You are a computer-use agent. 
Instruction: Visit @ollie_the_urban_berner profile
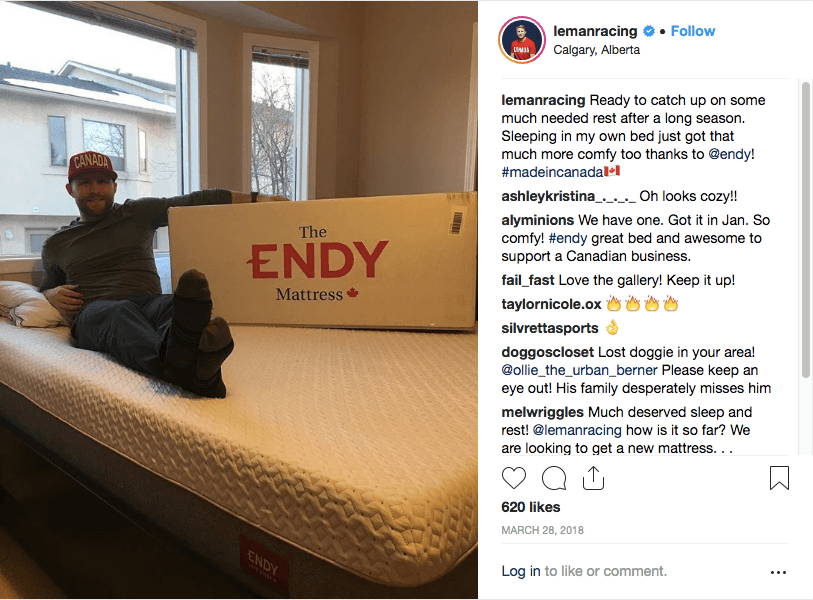[x=579, y=370]
